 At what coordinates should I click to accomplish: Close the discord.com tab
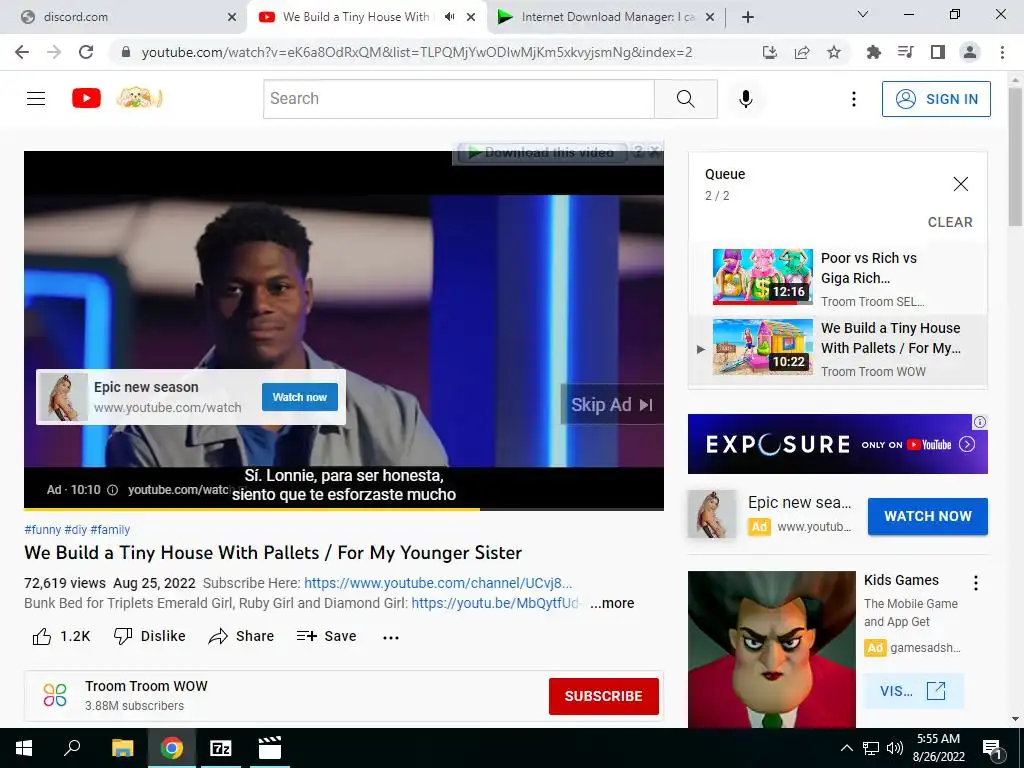[x=232, y=18]
